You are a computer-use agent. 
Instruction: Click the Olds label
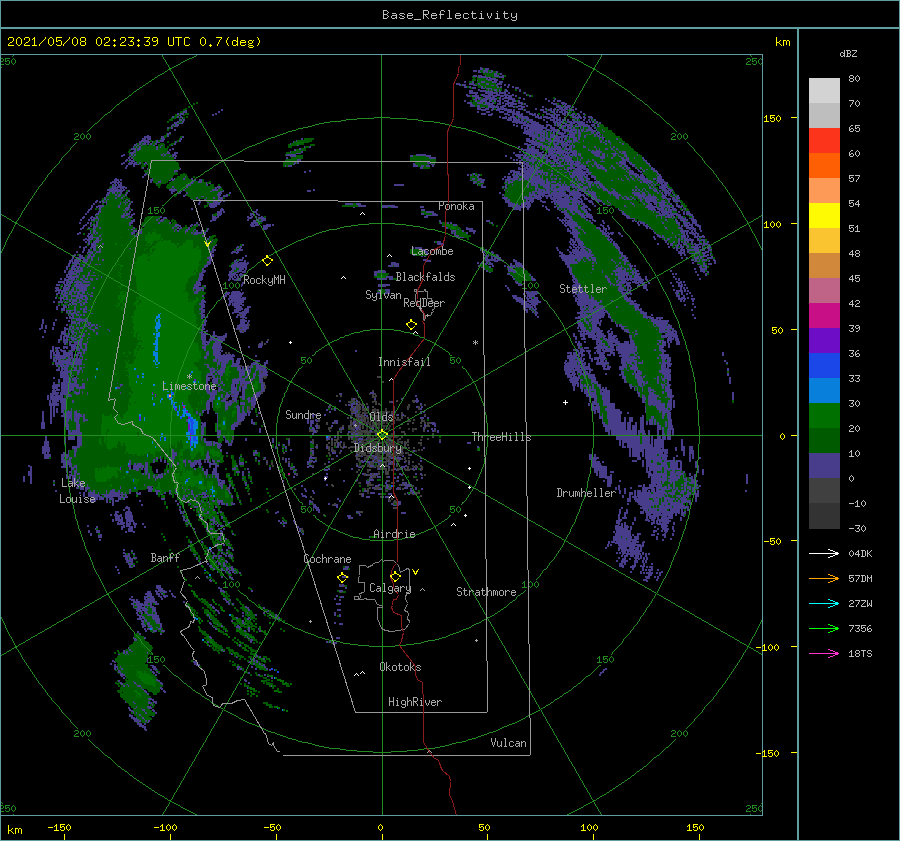[x=381, y=417]
